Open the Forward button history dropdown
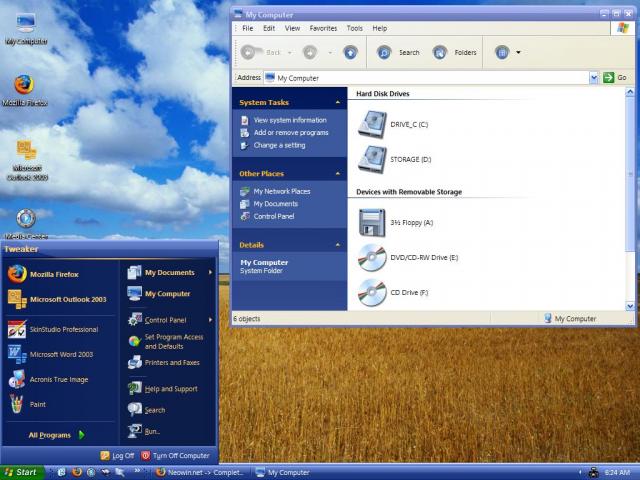 coord(330,52)
